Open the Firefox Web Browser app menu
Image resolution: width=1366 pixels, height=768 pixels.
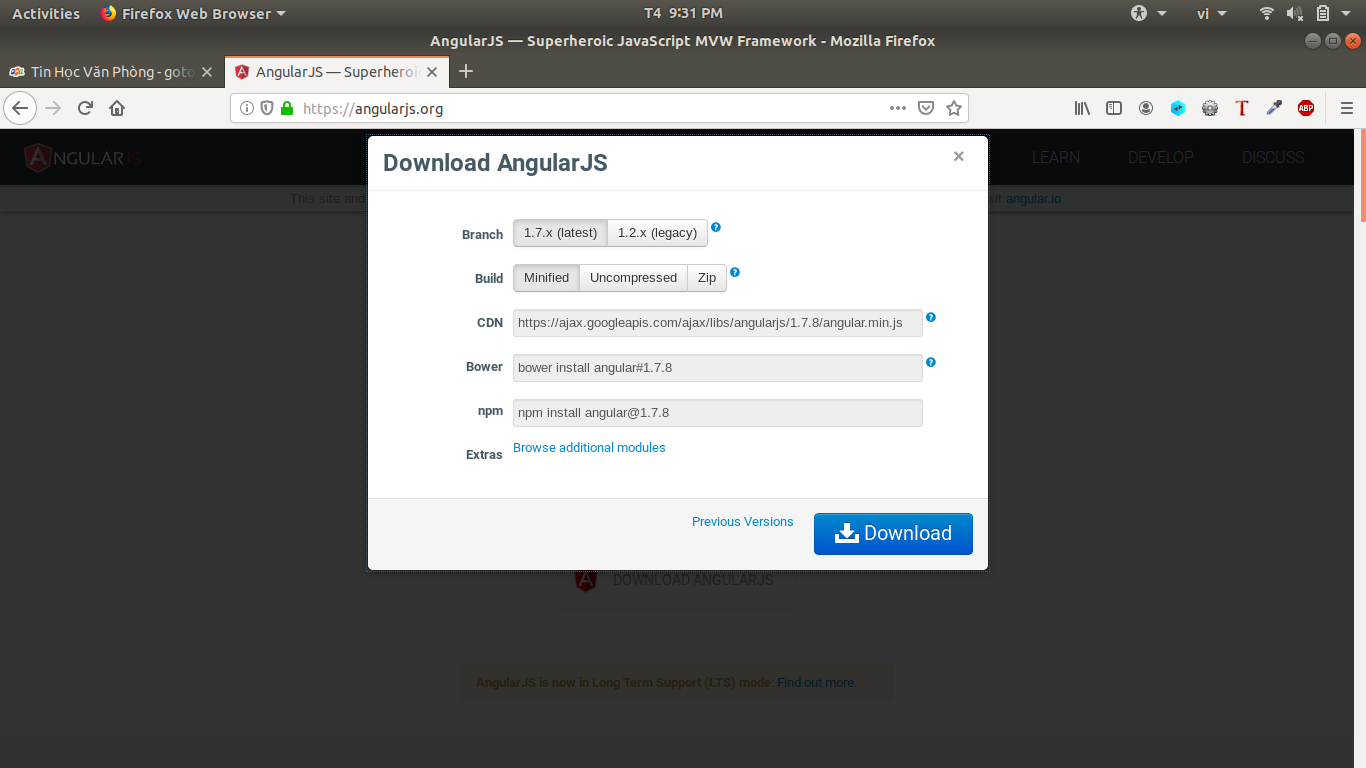[193, 13]
